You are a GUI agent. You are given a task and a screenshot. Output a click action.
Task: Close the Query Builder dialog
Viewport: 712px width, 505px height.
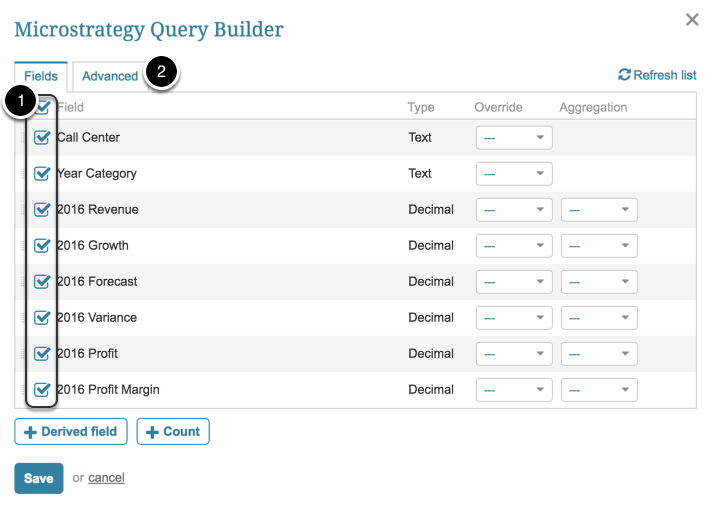coord(692,20)
